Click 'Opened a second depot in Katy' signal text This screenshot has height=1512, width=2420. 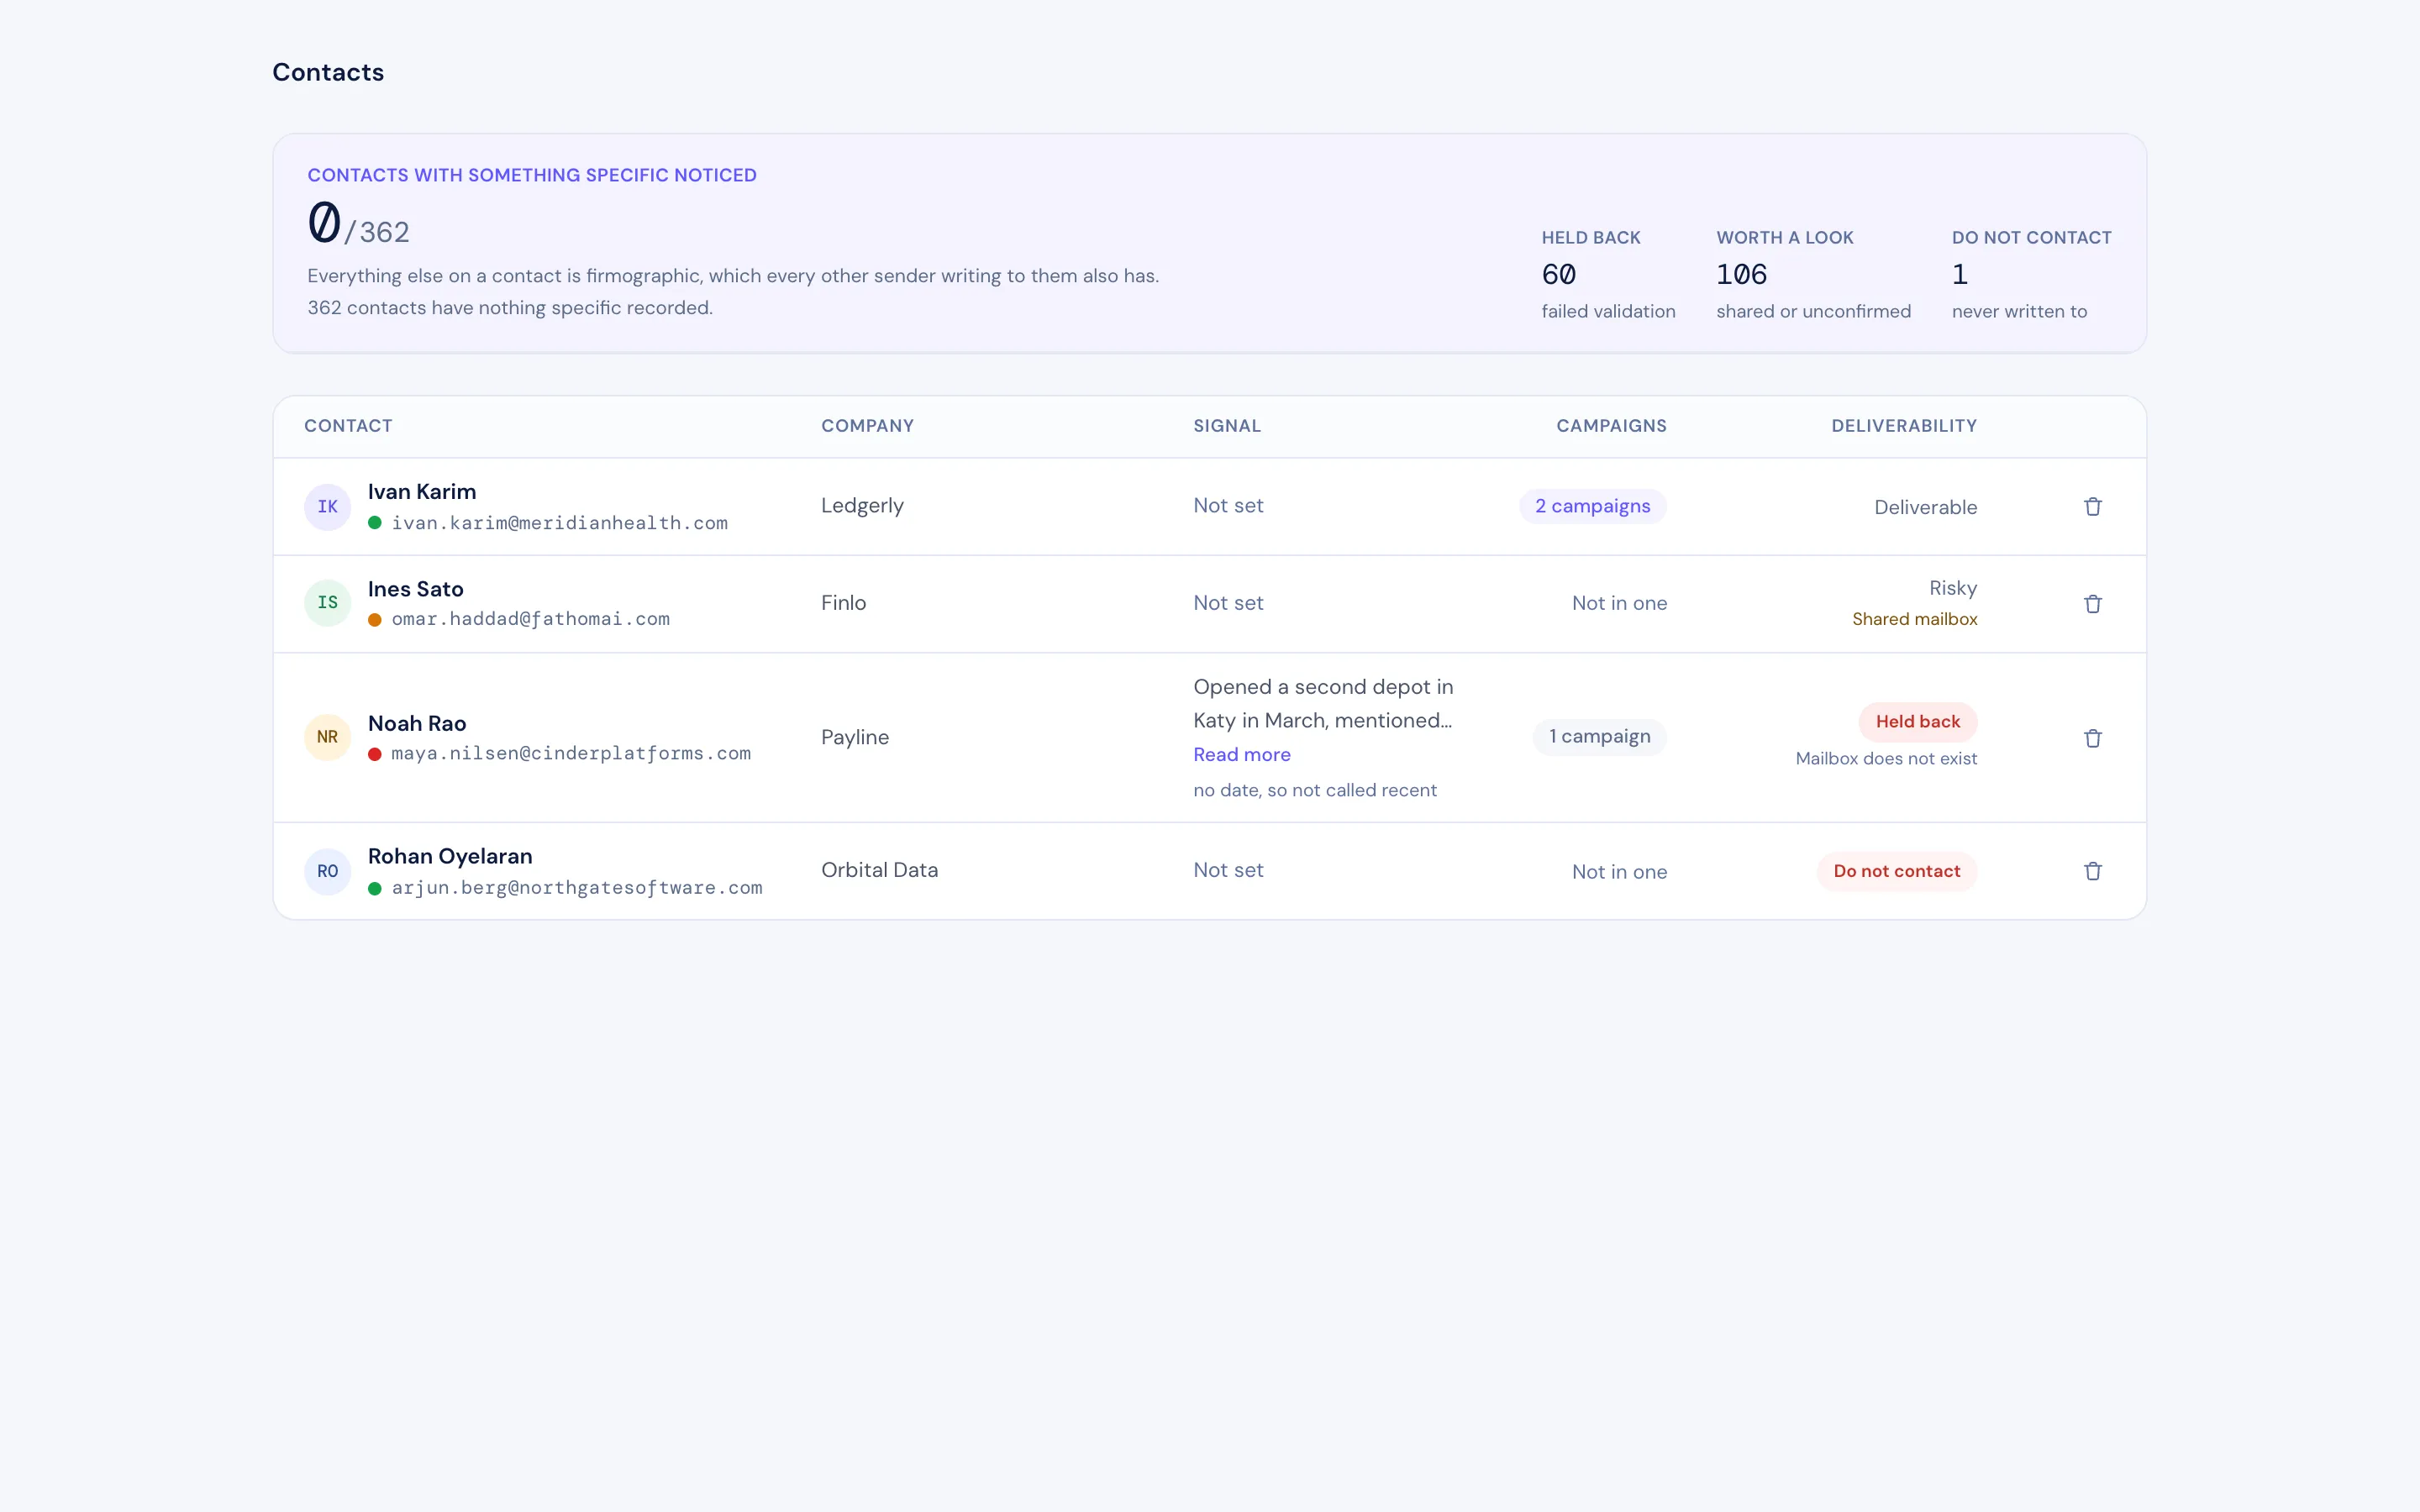[x=1323, y=703]
